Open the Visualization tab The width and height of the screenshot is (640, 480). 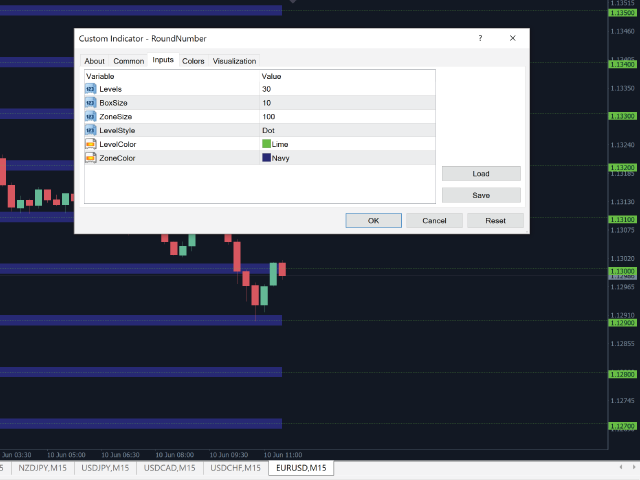[x=234, y=61]
